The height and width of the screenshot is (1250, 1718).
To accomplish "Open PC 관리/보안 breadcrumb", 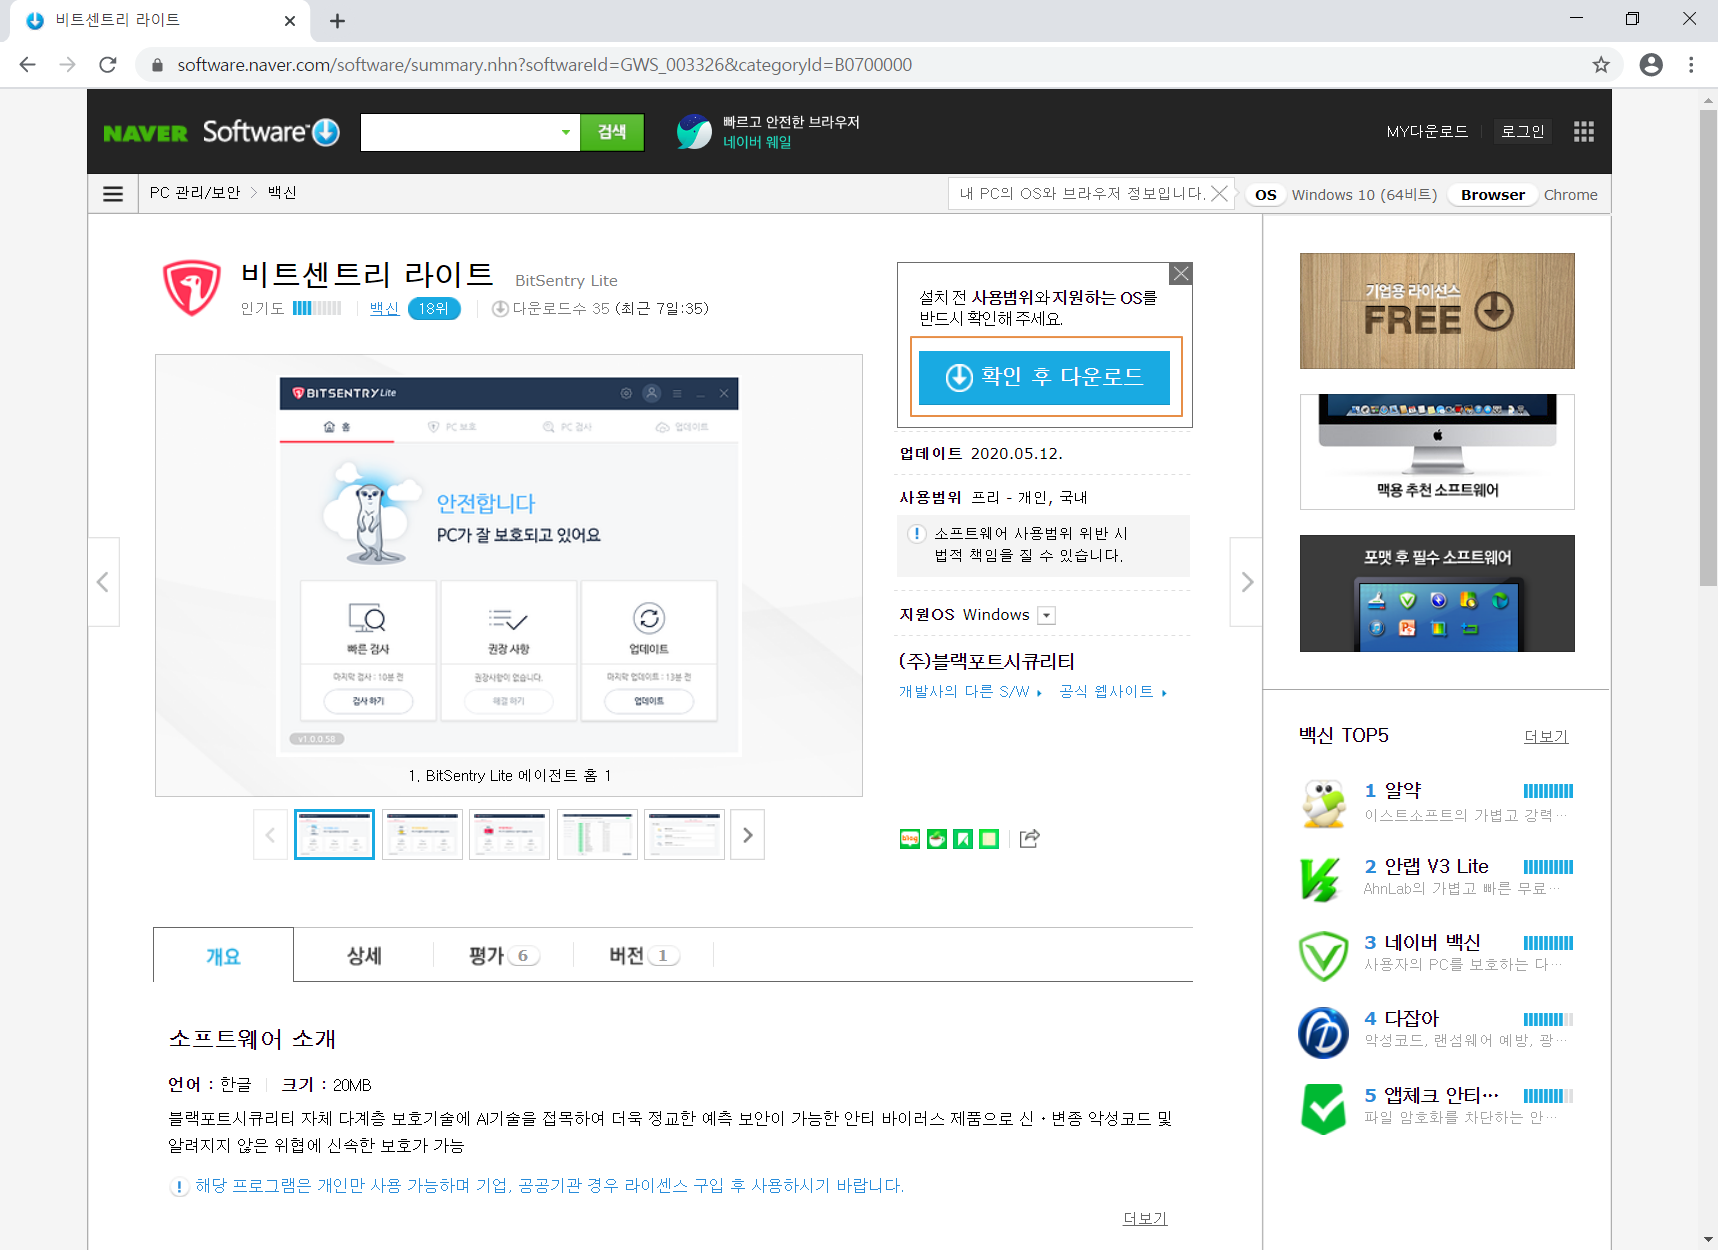I will (x=195, y=193).
